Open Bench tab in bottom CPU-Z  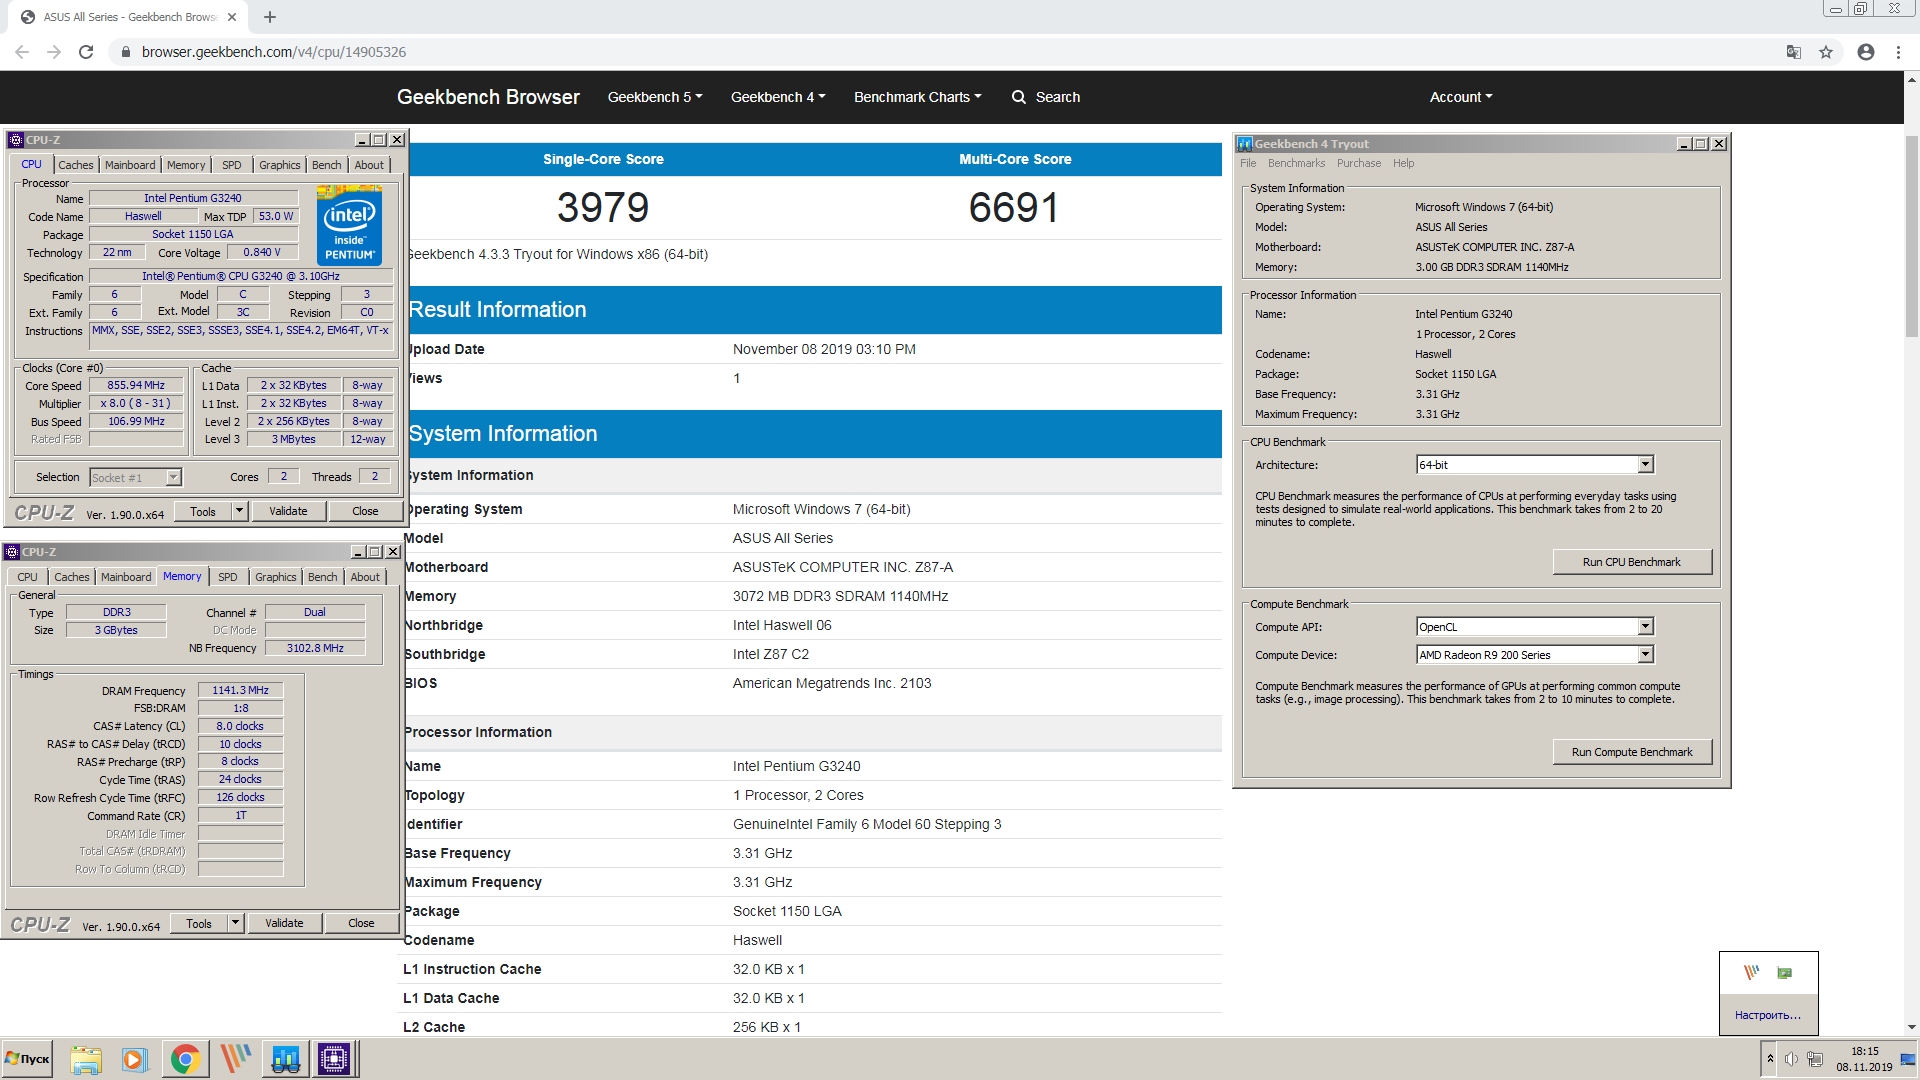322,577
